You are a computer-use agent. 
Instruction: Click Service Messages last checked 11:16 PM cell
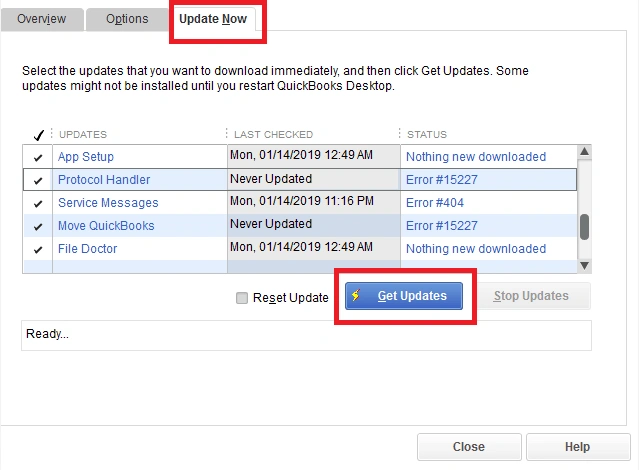(x=314, y=201)
